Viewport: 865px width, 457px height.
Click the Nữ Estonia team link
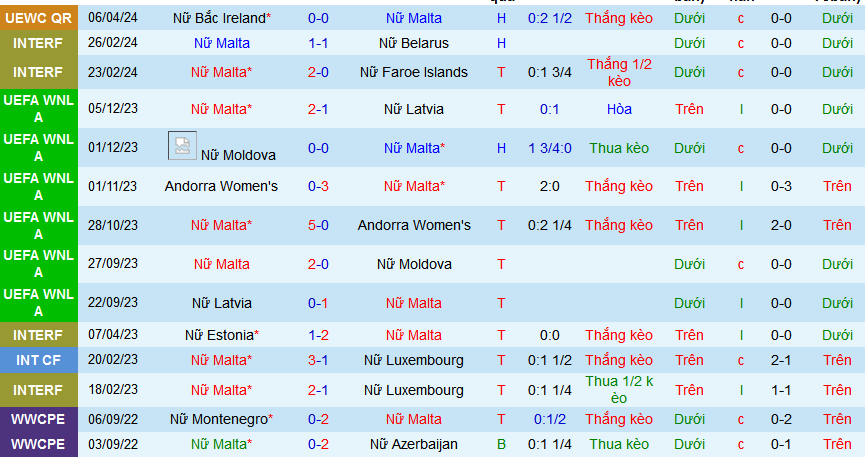[x=221, y=335]
